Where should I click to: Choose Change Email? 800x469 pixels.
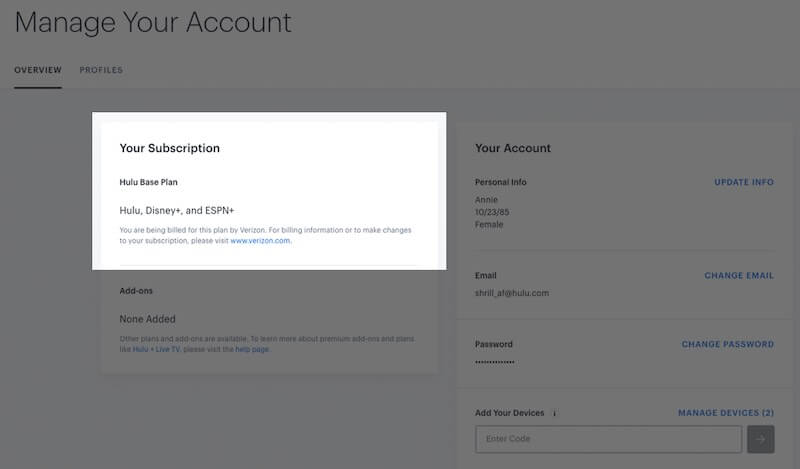point(739,276)
